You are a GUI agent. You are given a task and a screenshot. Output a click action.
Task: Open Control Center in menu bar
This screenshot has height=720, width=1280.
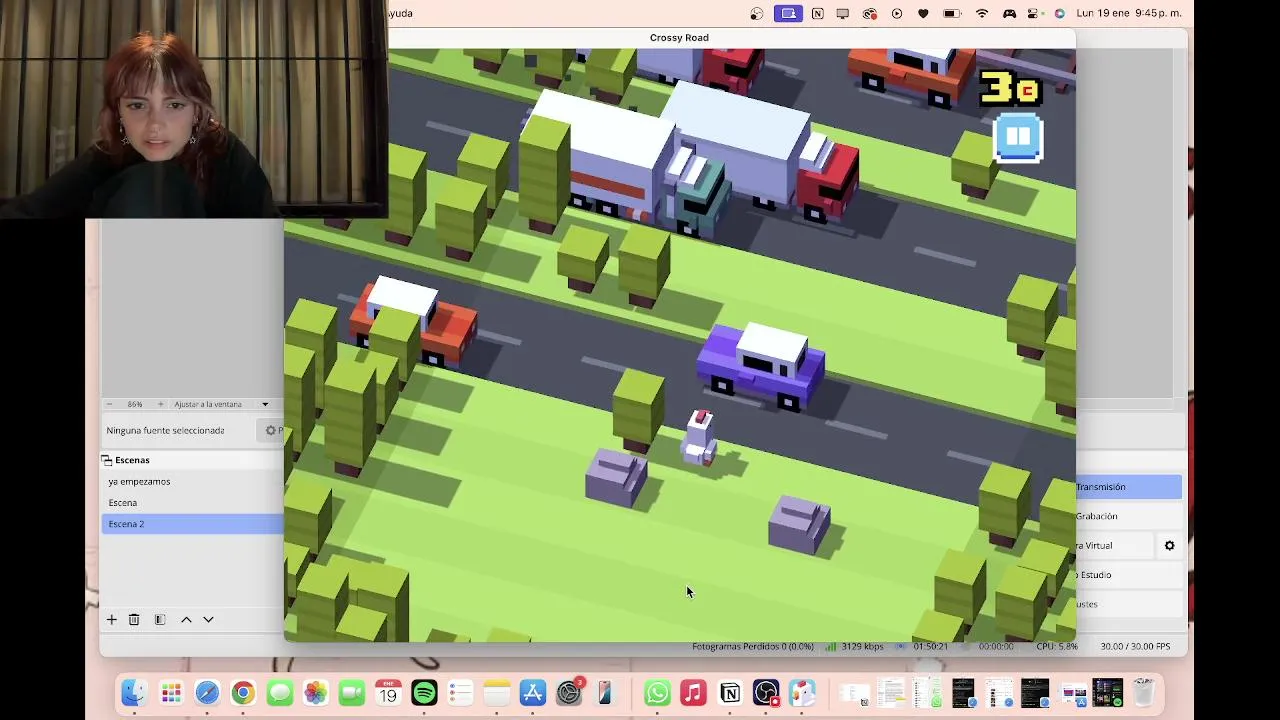pyautogui.click(x=1035, y=13)
